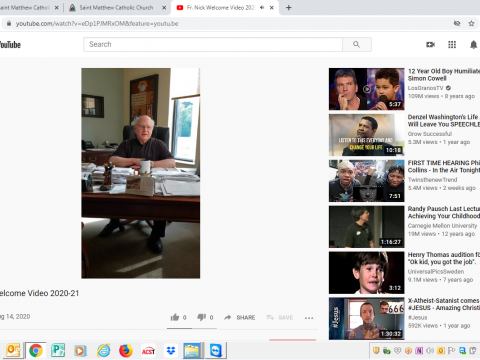Click the SHARE button
Viewport: 480px width, 360px height.
coord(240,317)
